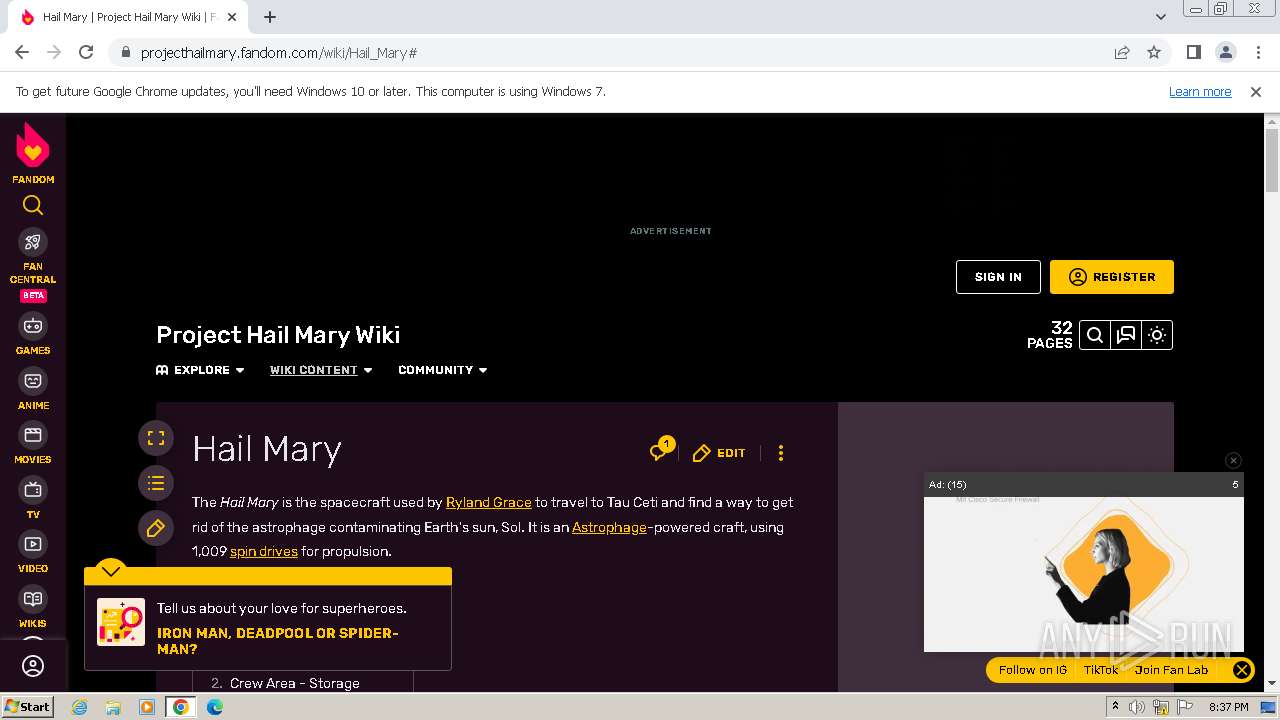
Task: Share this page icon in address bar
Action: pyautogui.click(x=1122, y=52)
